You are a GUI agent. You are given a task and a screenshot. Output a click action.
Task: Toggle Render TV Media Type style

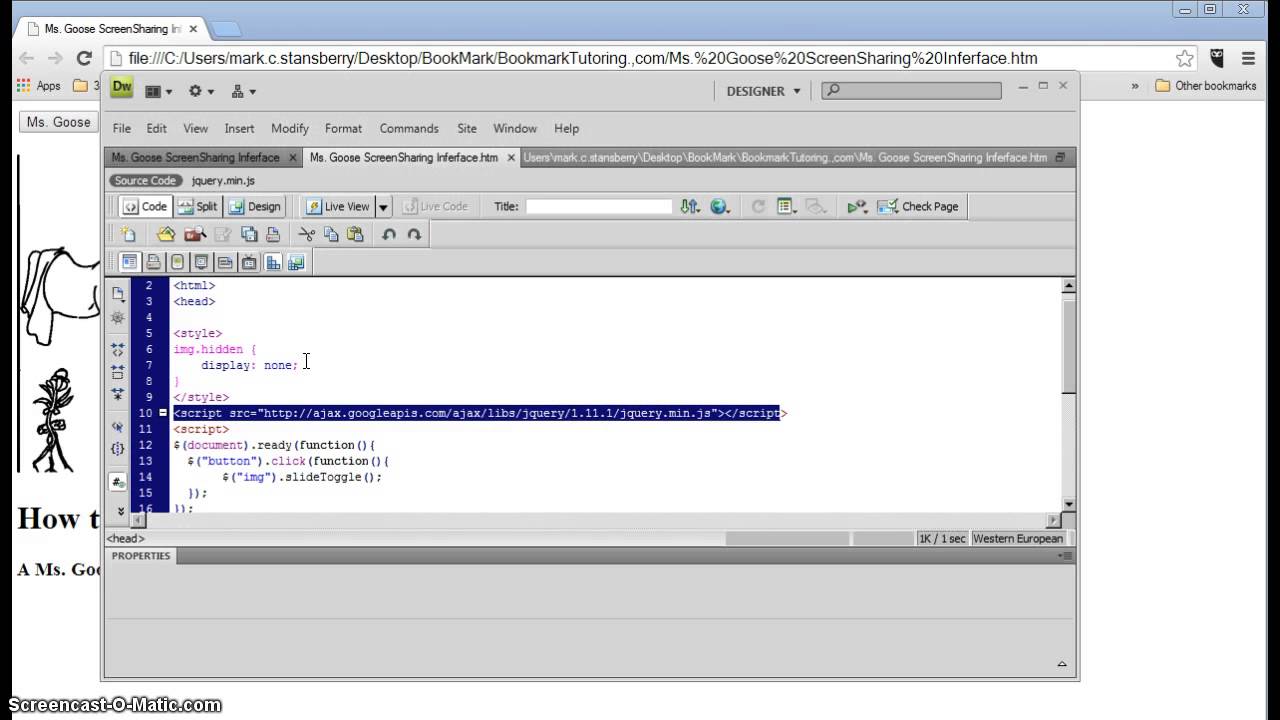pyautogui.click(x=249, y=262)
